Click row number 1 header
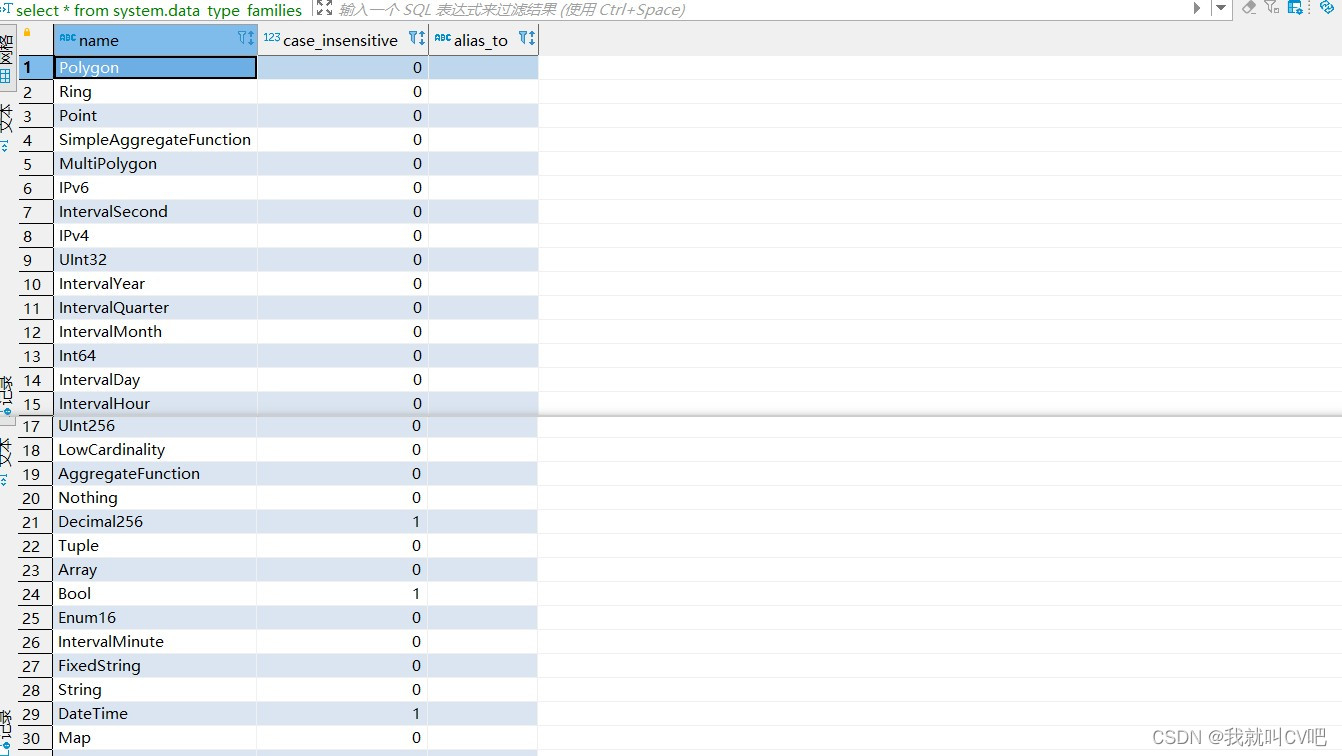Image resolution: width=1342 pixels, height=756 pixels. (36, 68)
